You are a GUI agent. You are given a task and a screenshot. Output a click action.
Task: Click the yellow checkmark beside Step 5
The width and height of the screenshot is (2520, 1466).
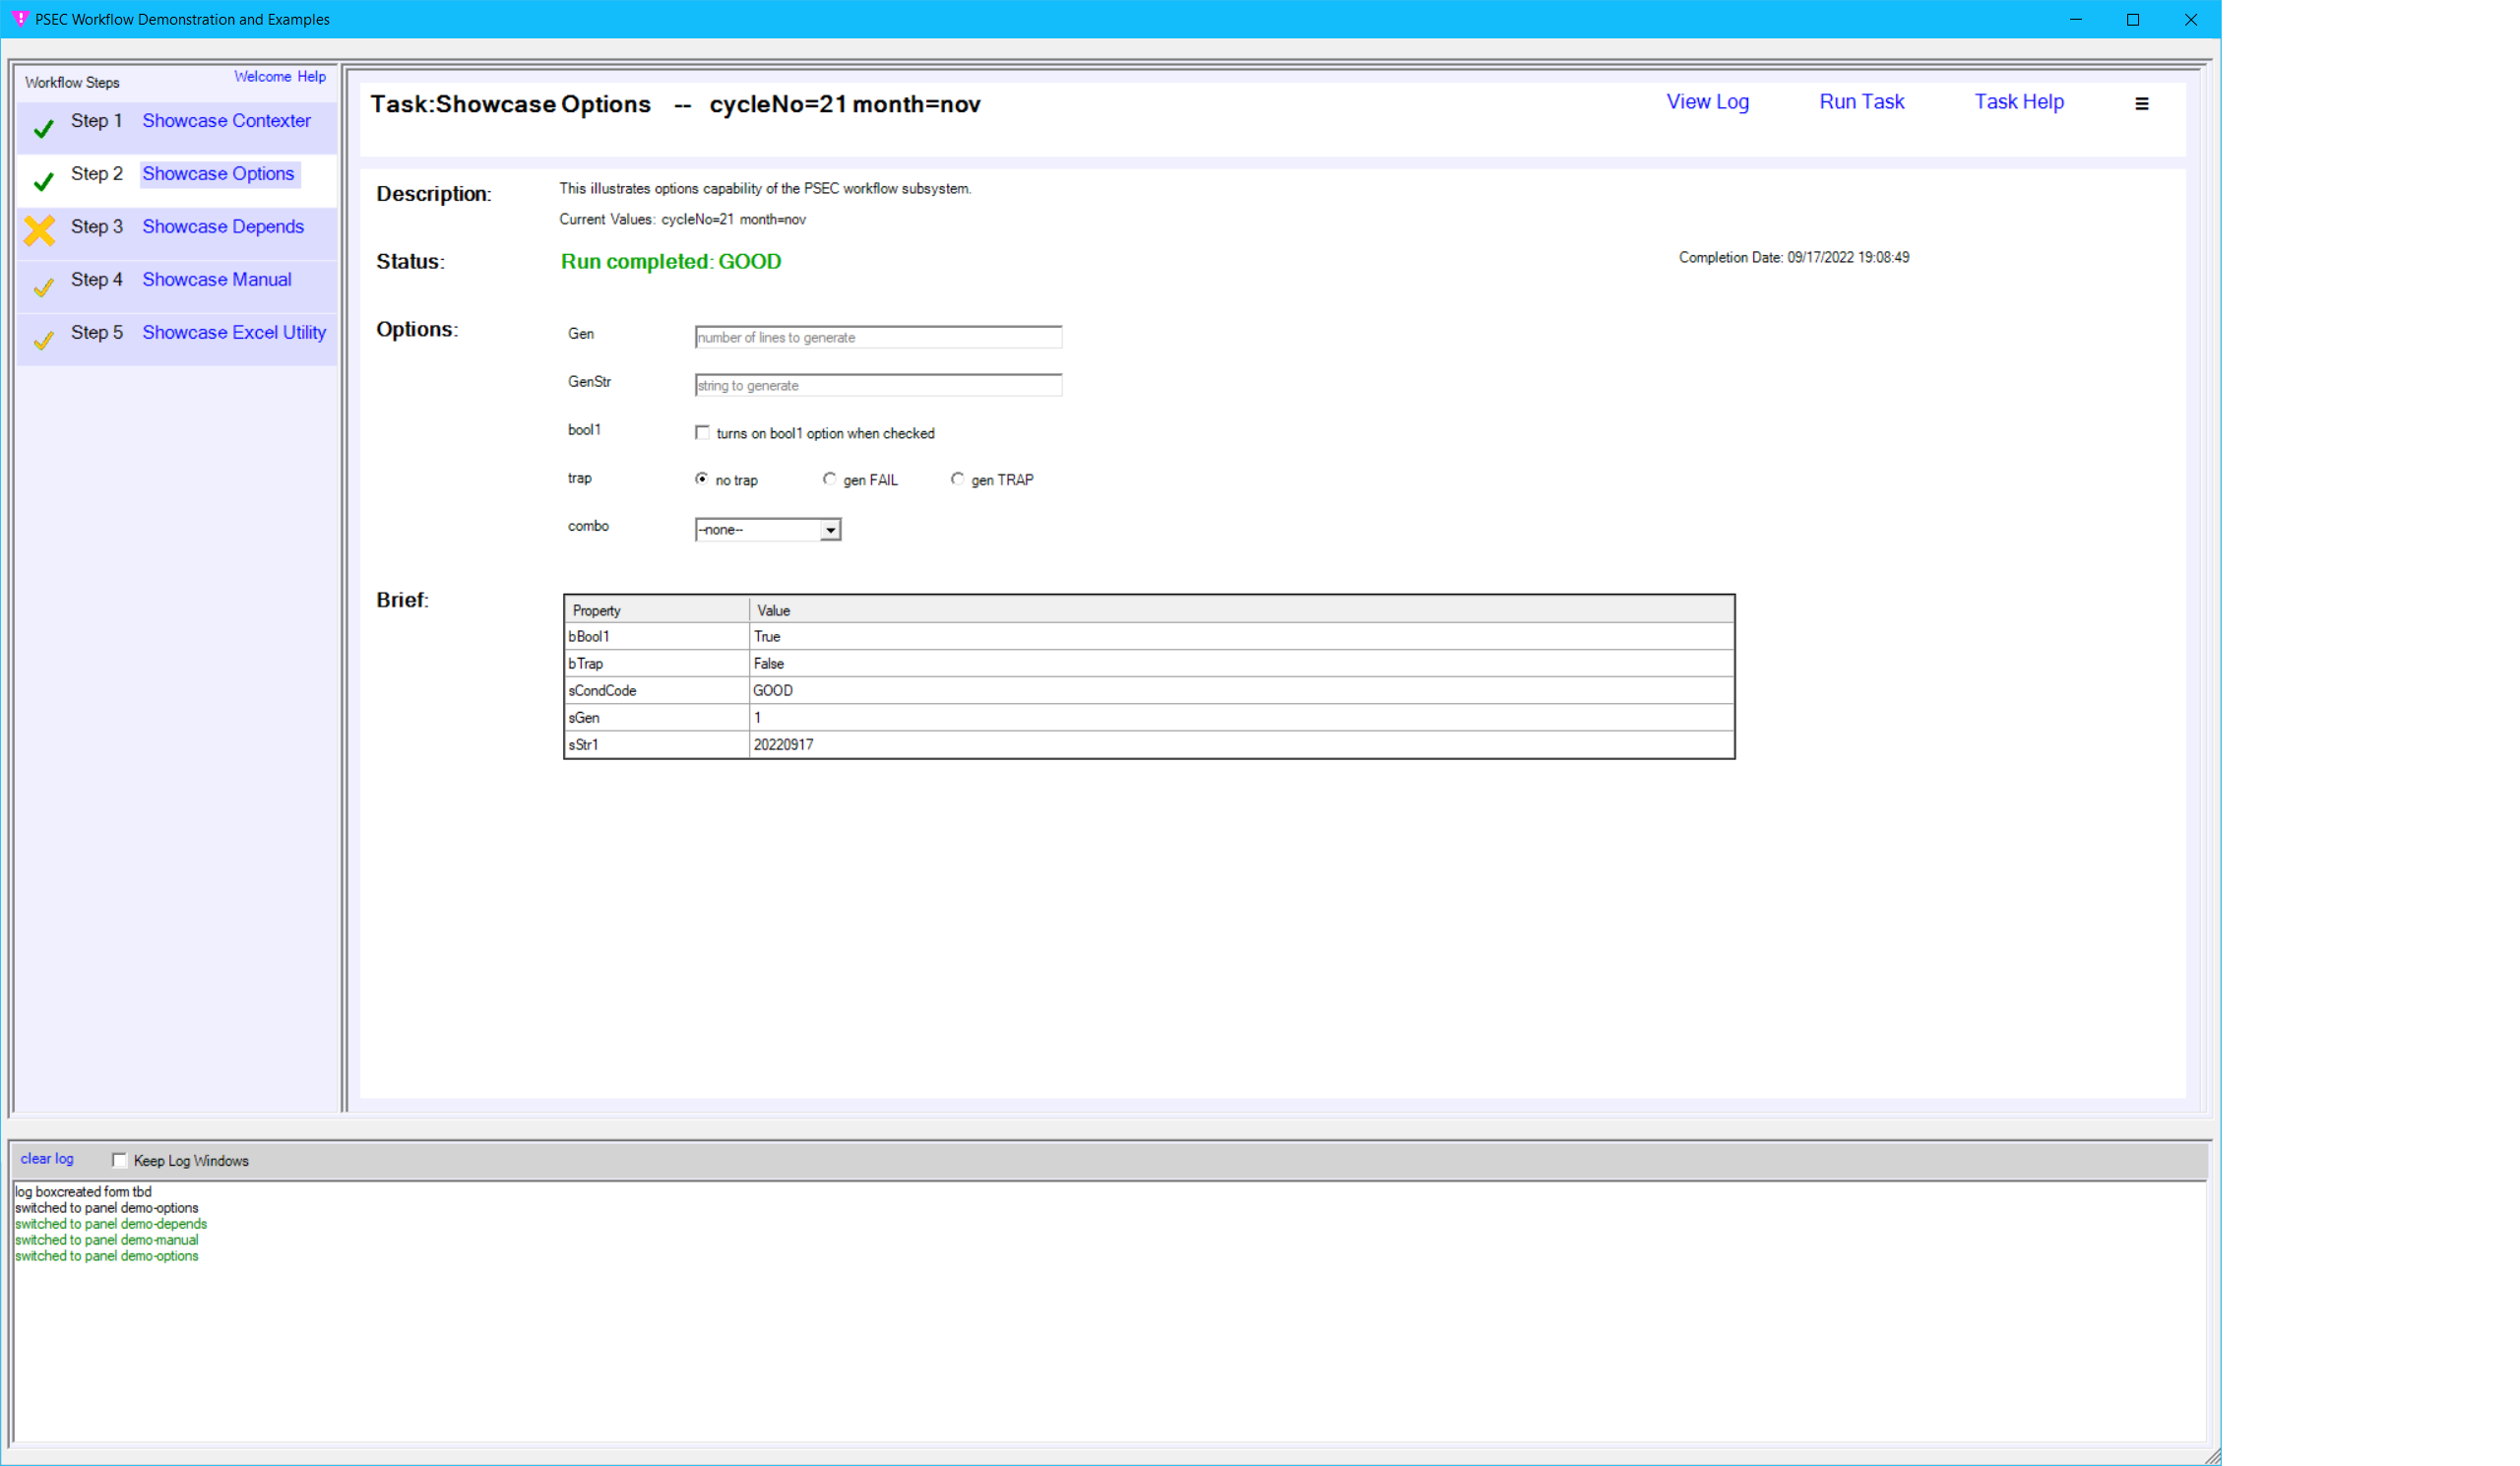click(43, 340)
